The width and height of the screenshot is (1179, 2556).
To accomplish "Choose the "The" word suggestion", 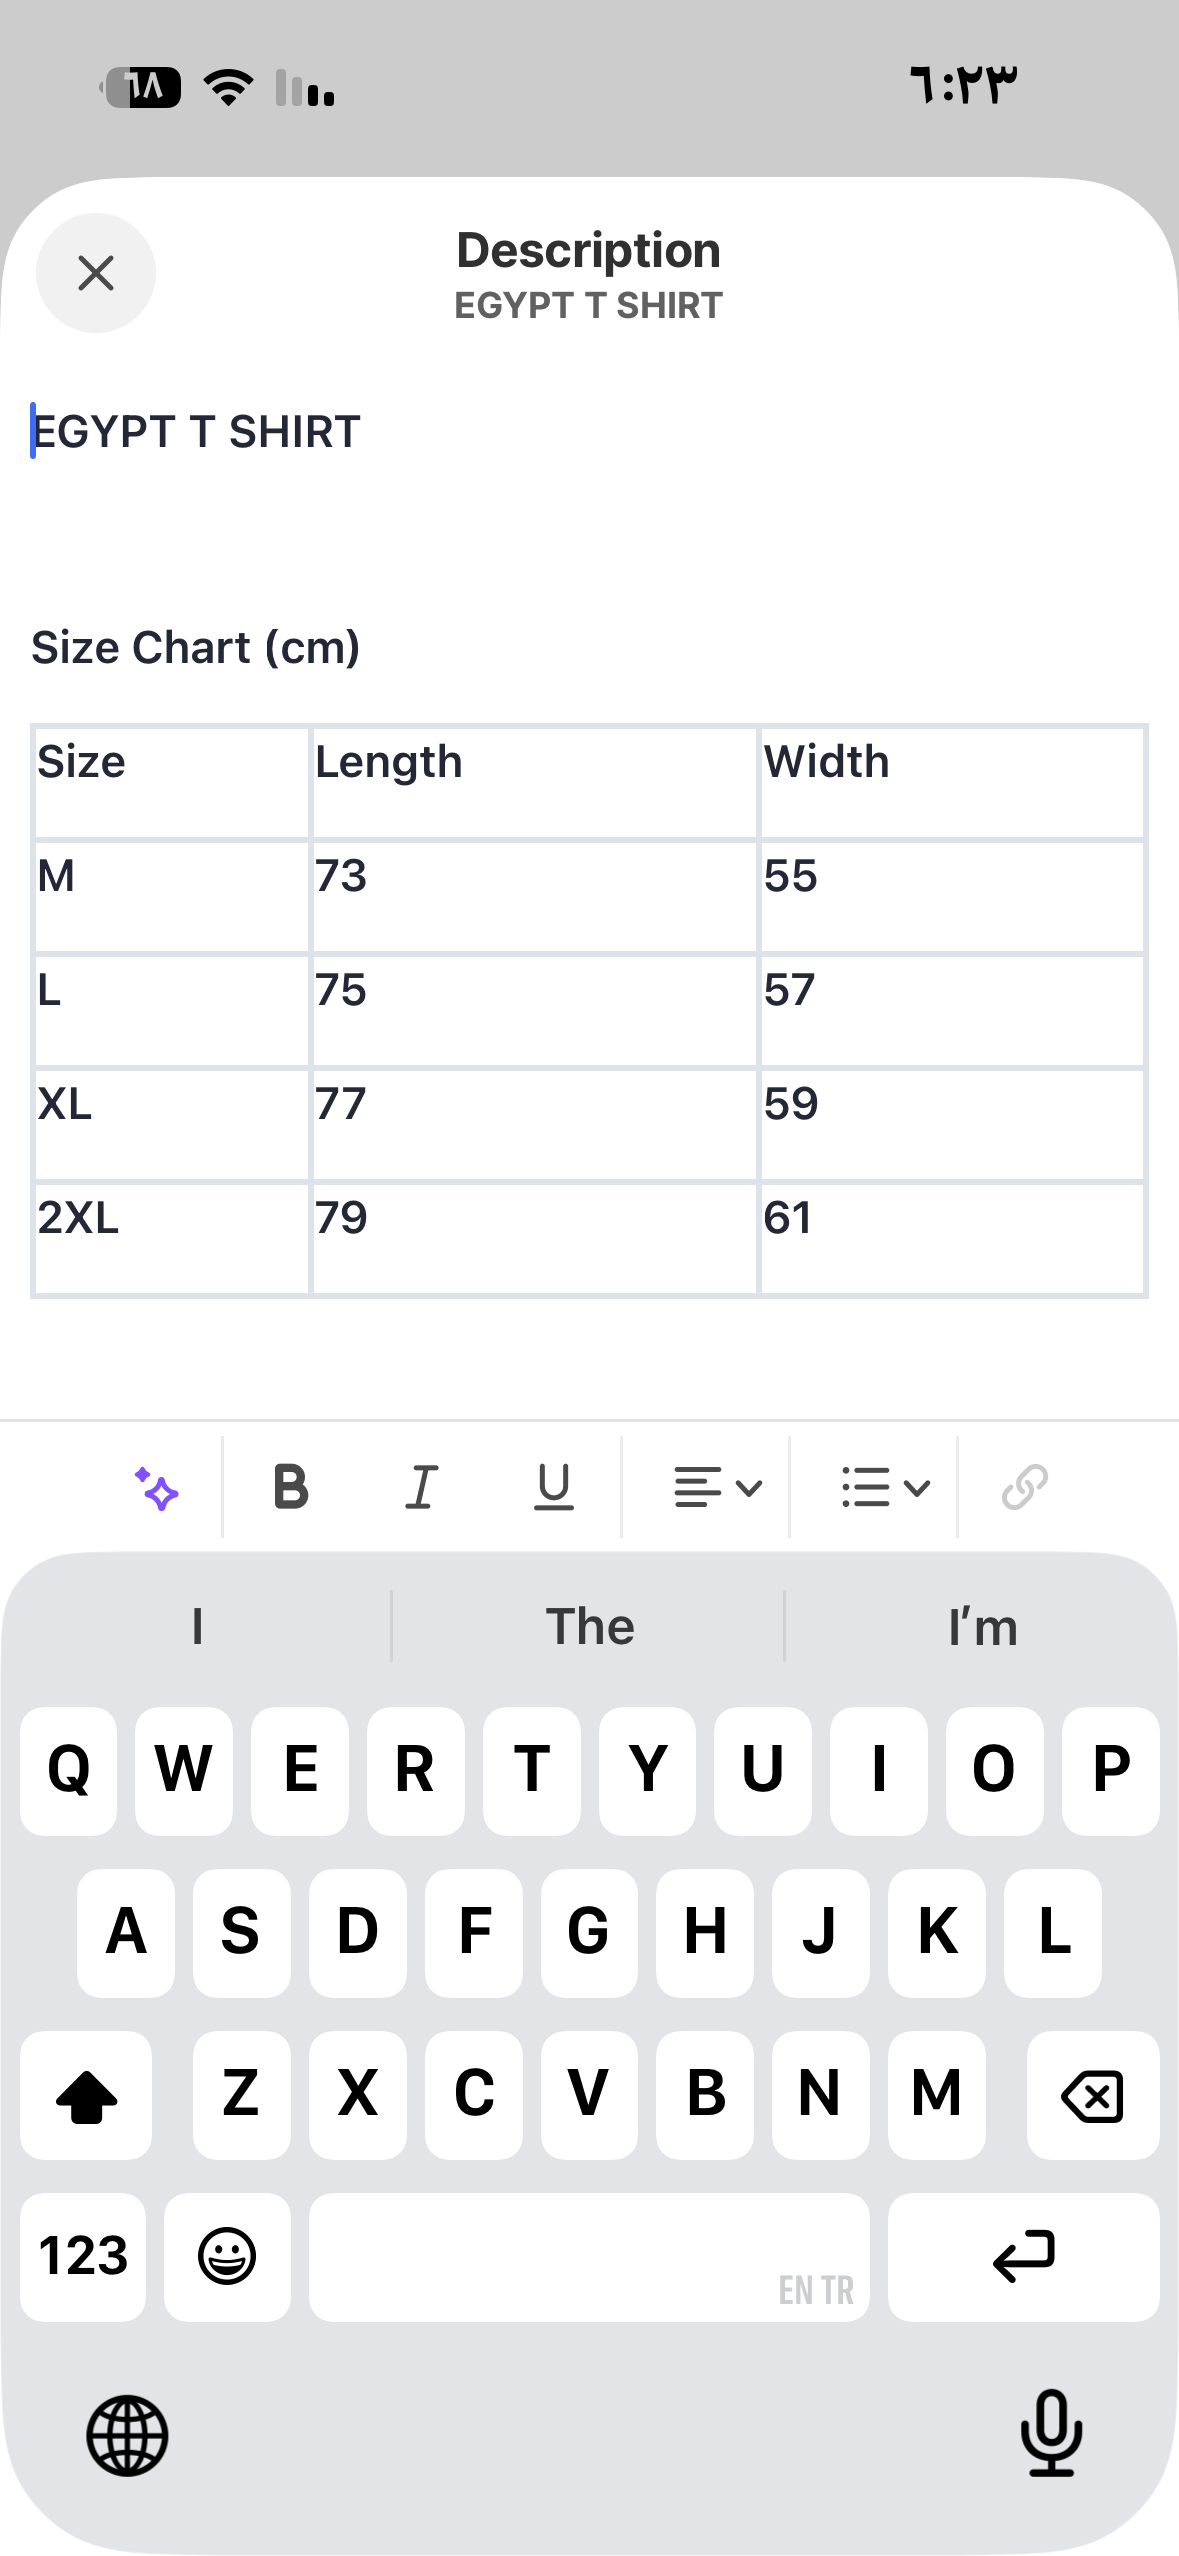I will point(589,1627).
